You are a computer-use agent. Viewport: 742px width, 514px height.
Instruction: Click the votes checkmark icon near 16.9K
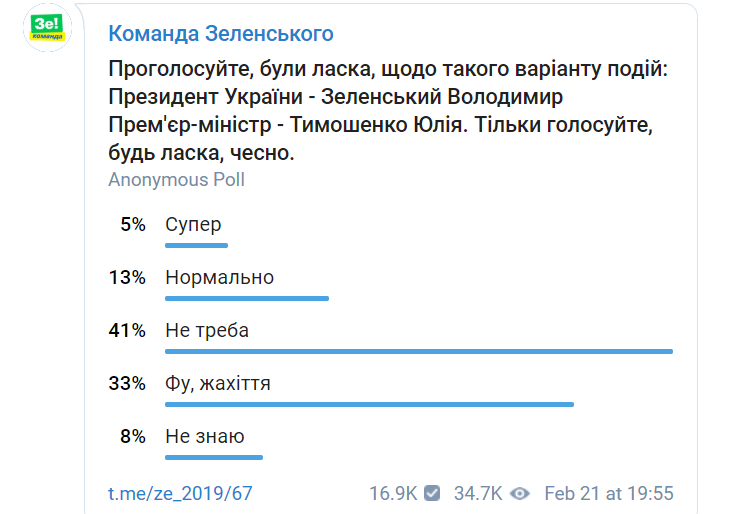[x=432, y=493]
